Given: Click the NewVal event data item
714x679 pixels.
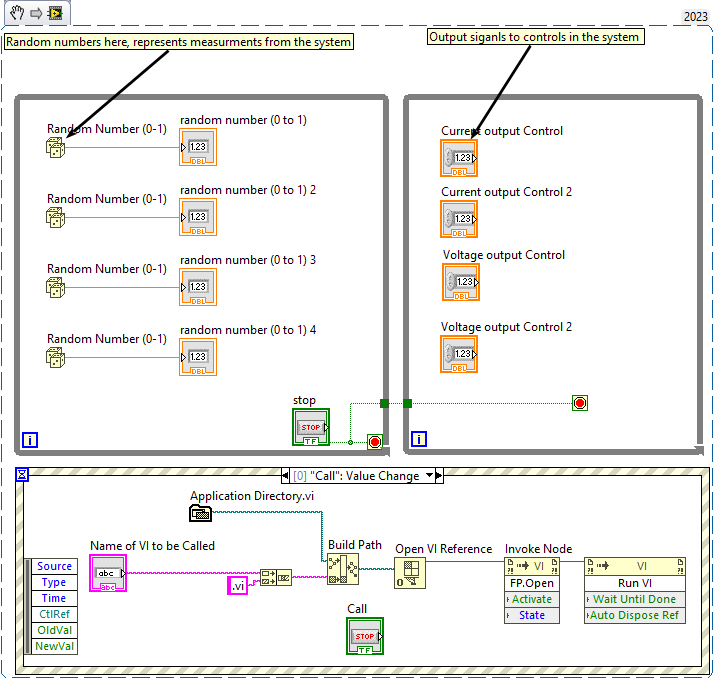Looking at the screenshot, I should coord(54,646).
